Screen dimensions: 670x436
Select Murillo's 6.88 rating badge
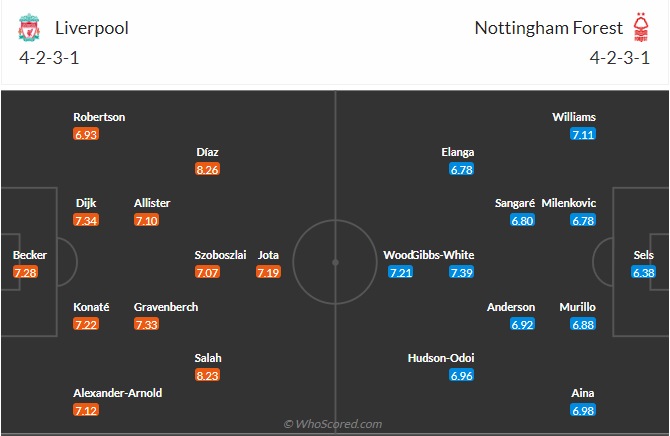[583, 325]
